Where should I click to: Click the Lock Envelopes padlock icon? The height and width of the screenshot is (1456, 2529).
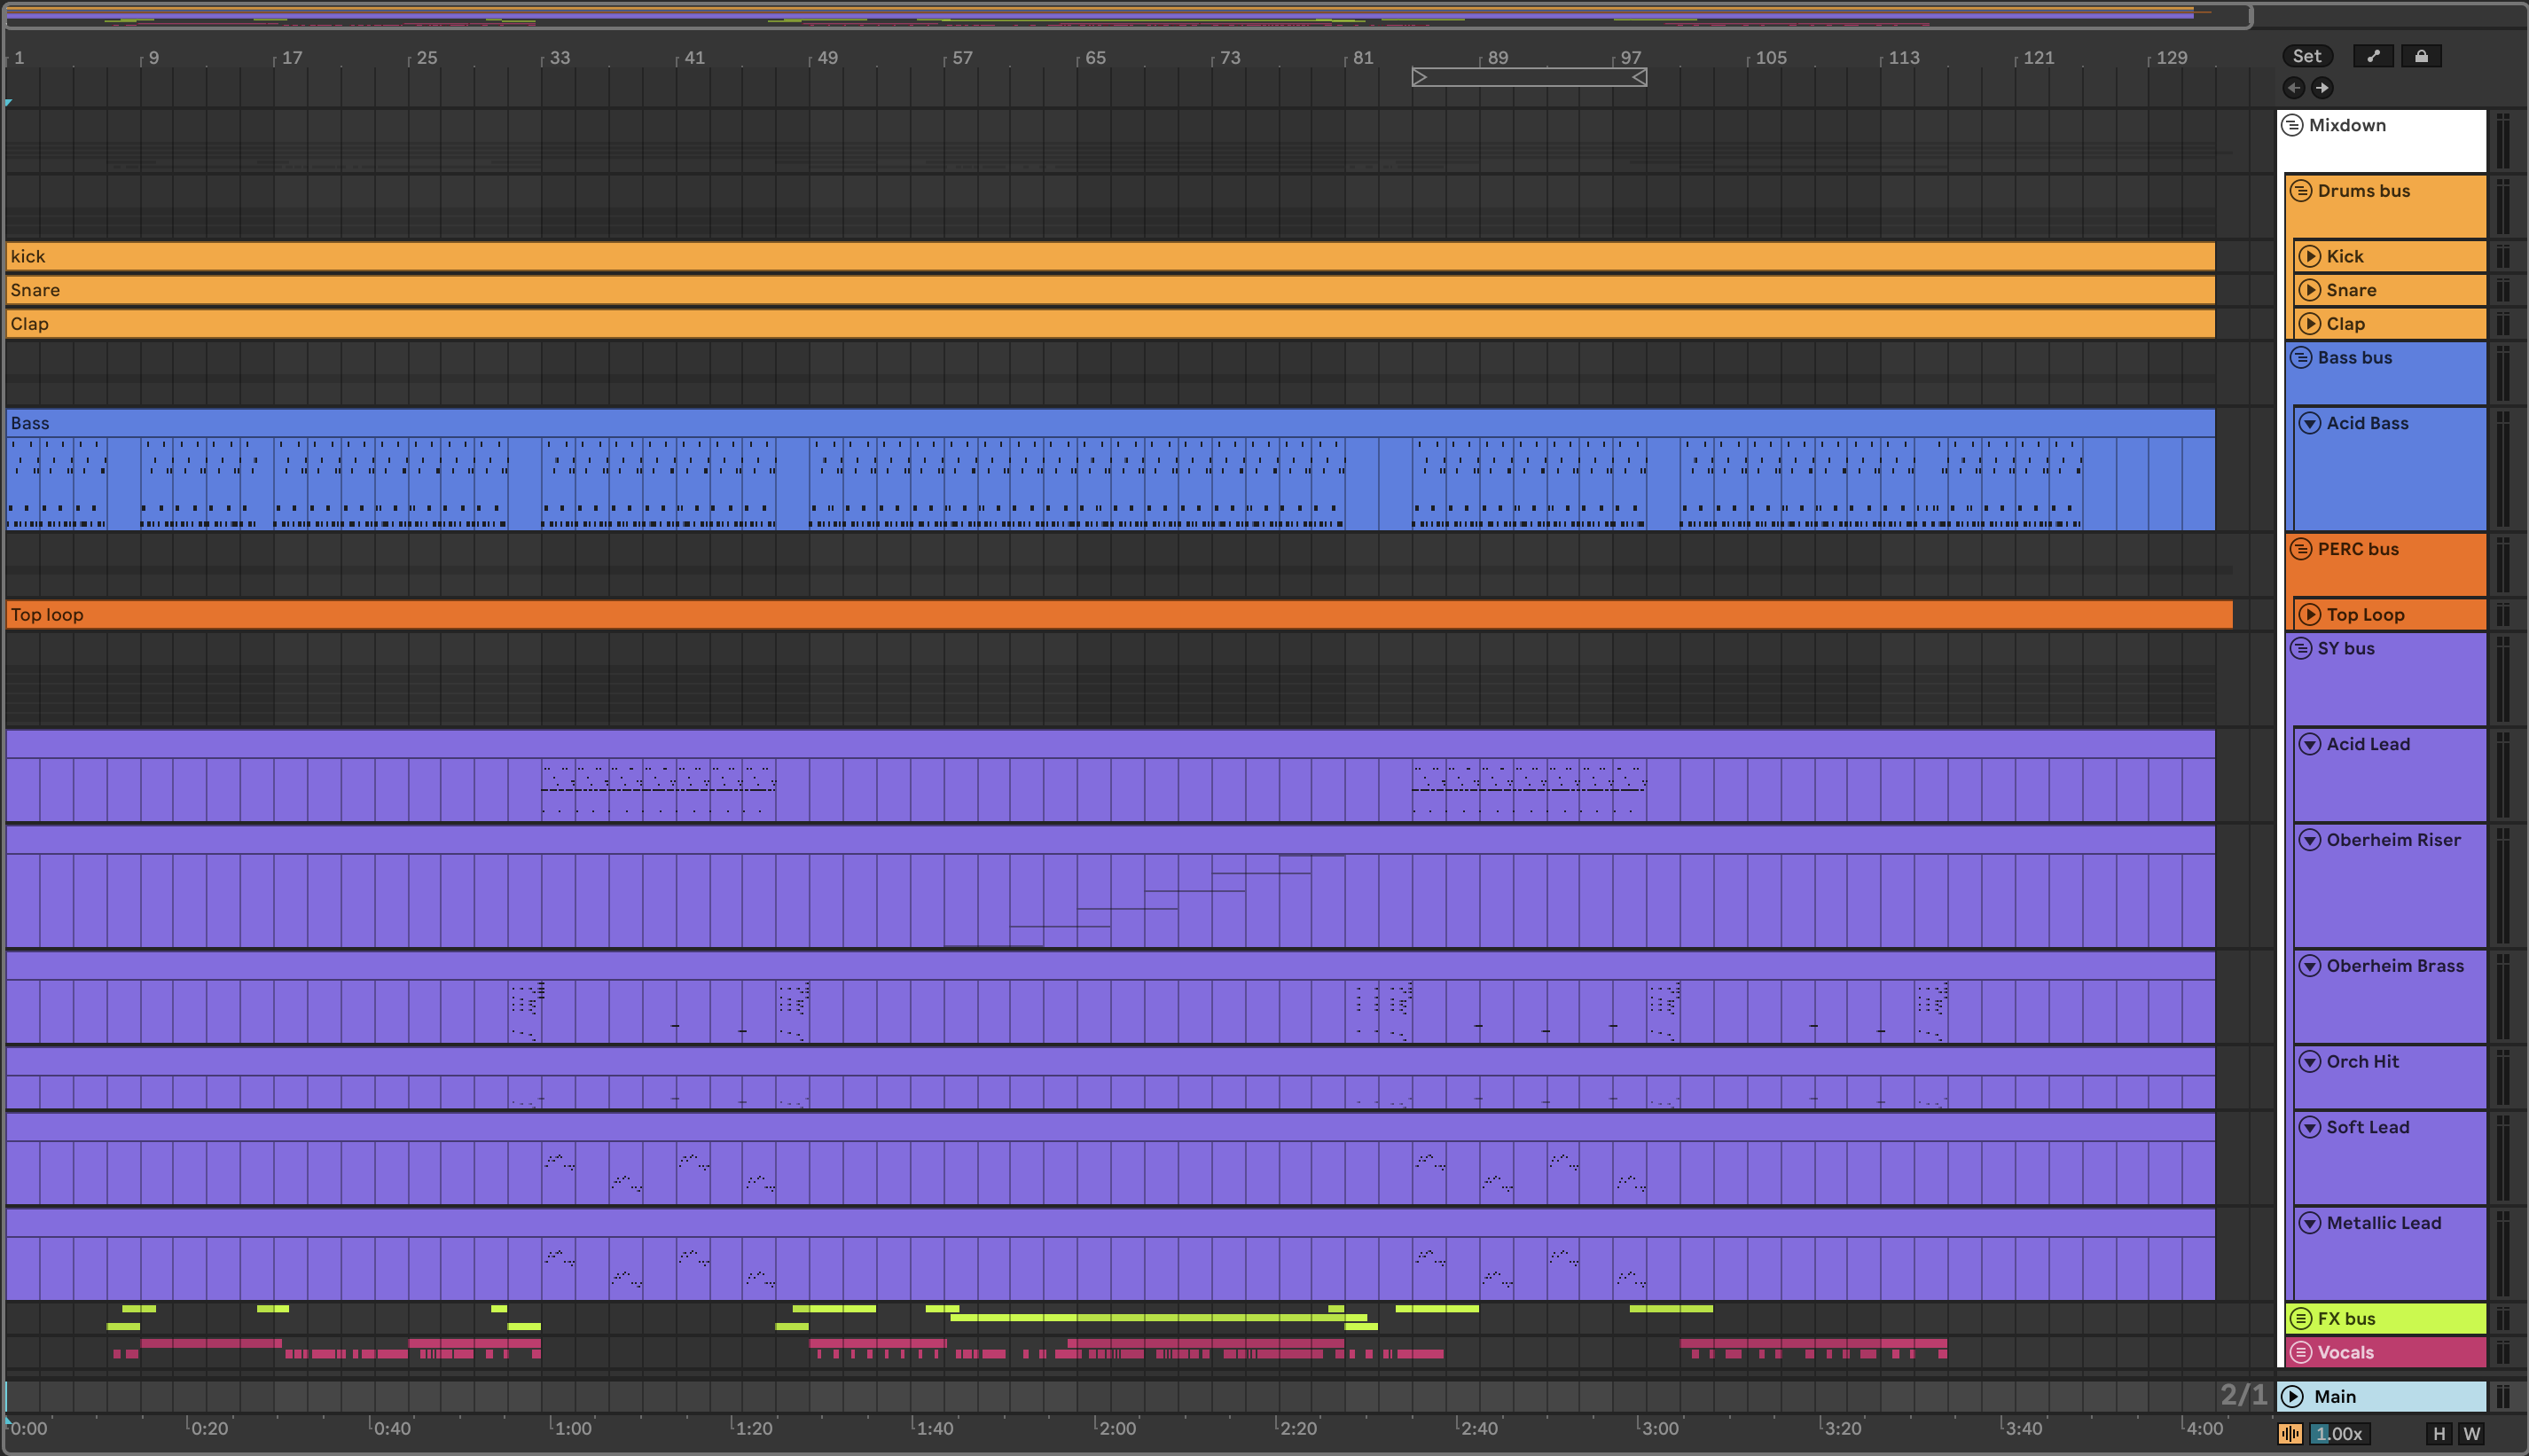(2421, 56)
